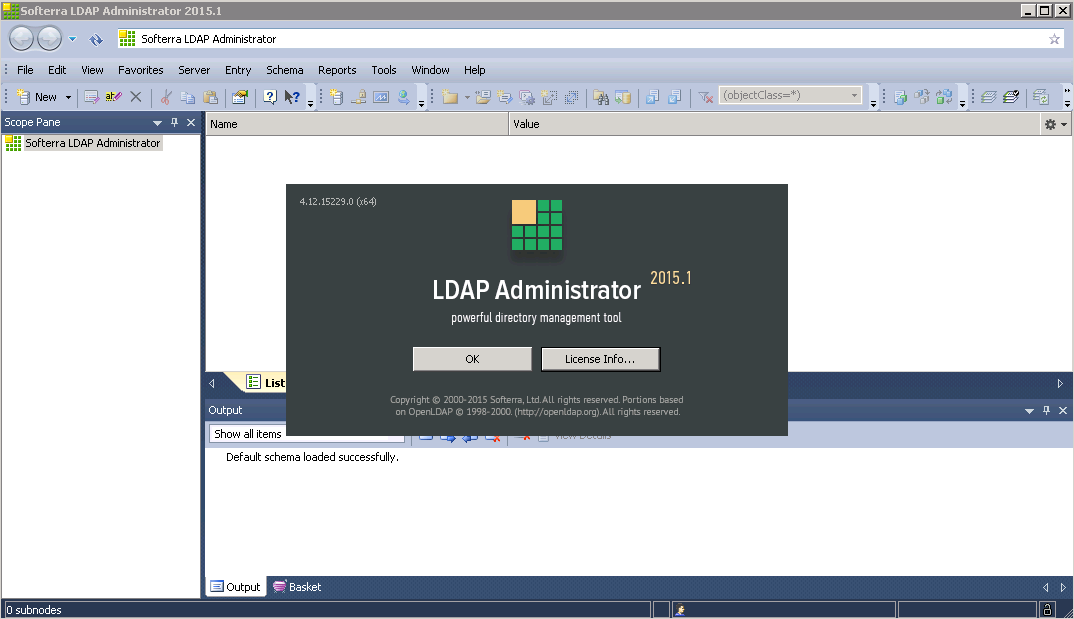Open the Scope Pane options dropdown arrow

pos(157,123)
